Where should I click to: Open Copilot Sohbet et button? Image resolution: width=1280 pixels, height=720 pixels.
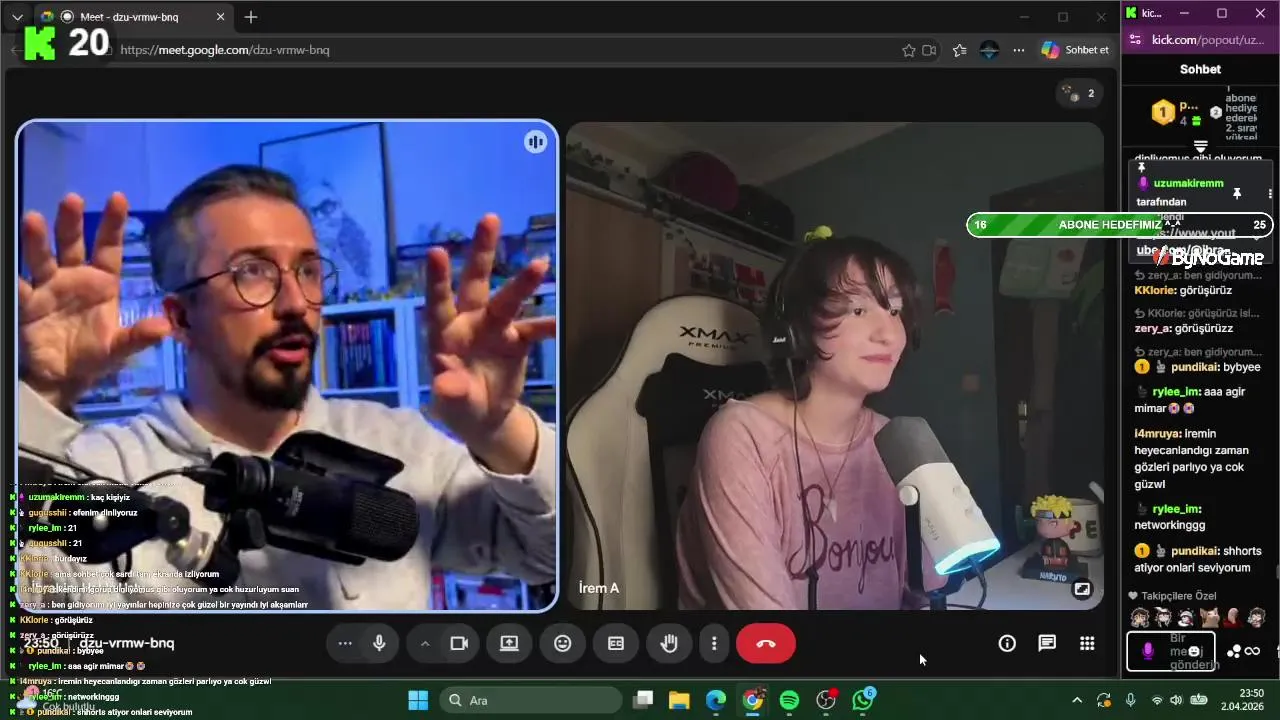pos(1076,50)
